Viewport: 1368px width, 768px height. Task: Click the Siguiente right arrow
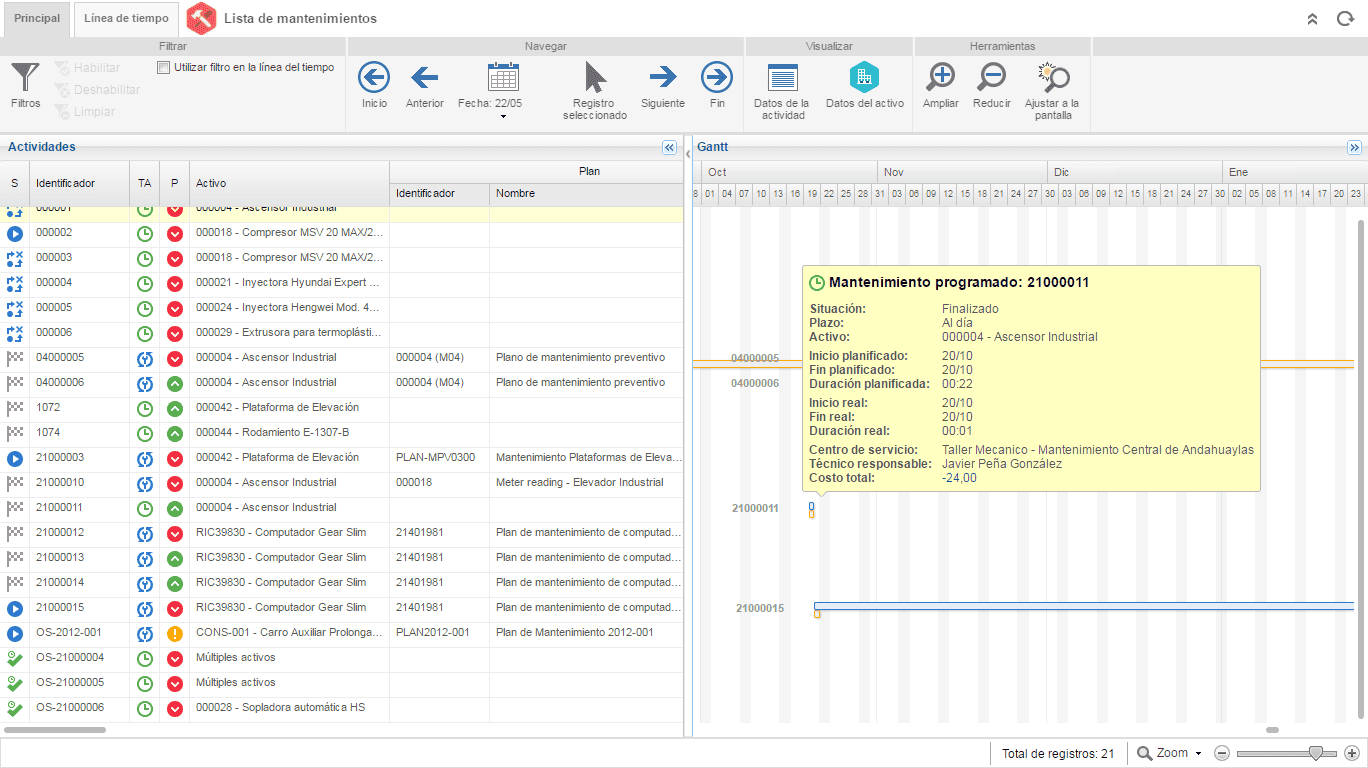663,77
